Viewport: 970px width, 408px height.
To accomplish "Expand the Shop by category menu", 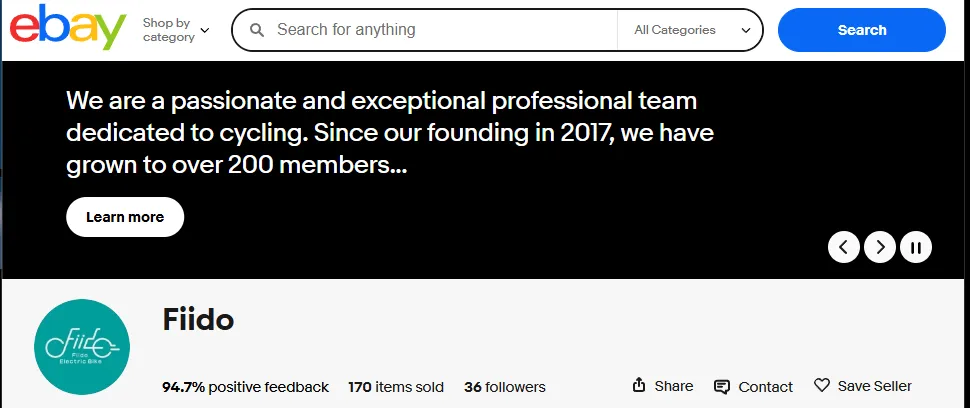I will 176,30.
